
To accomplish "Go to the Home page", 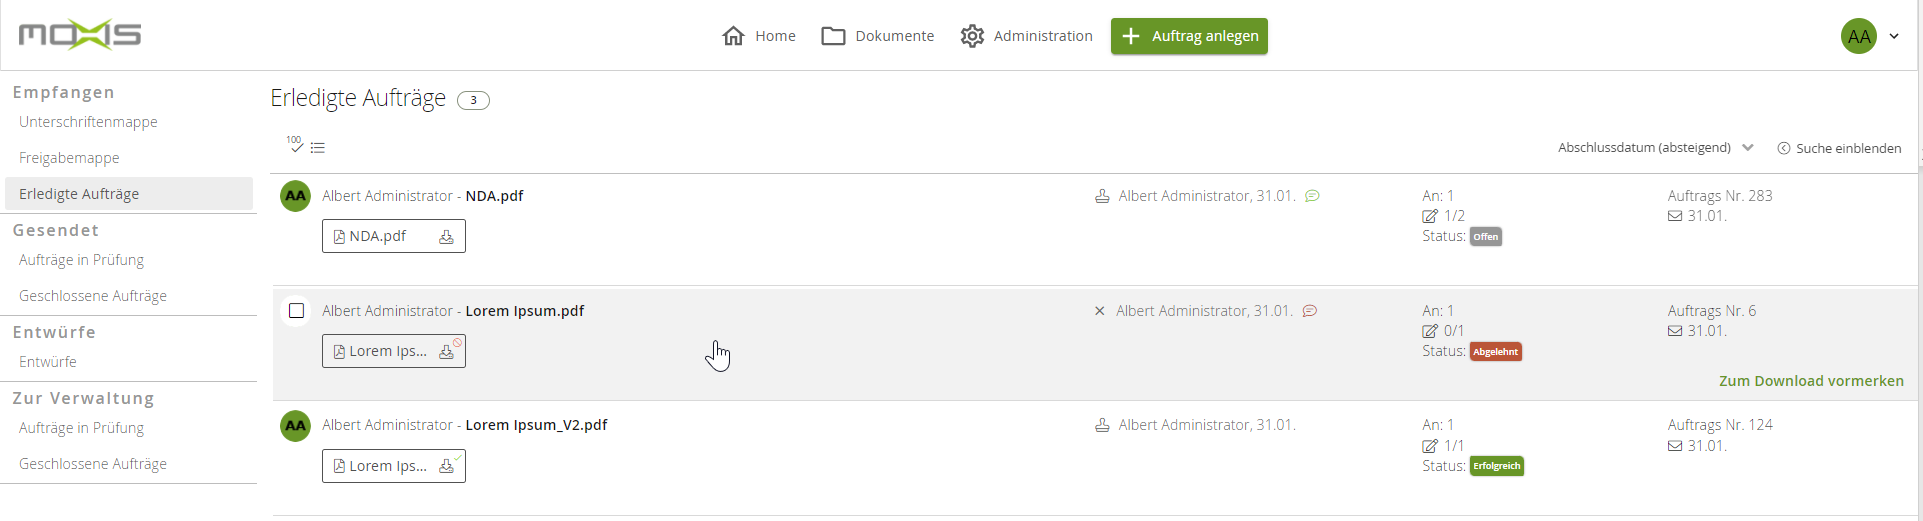I will [759, 36].
